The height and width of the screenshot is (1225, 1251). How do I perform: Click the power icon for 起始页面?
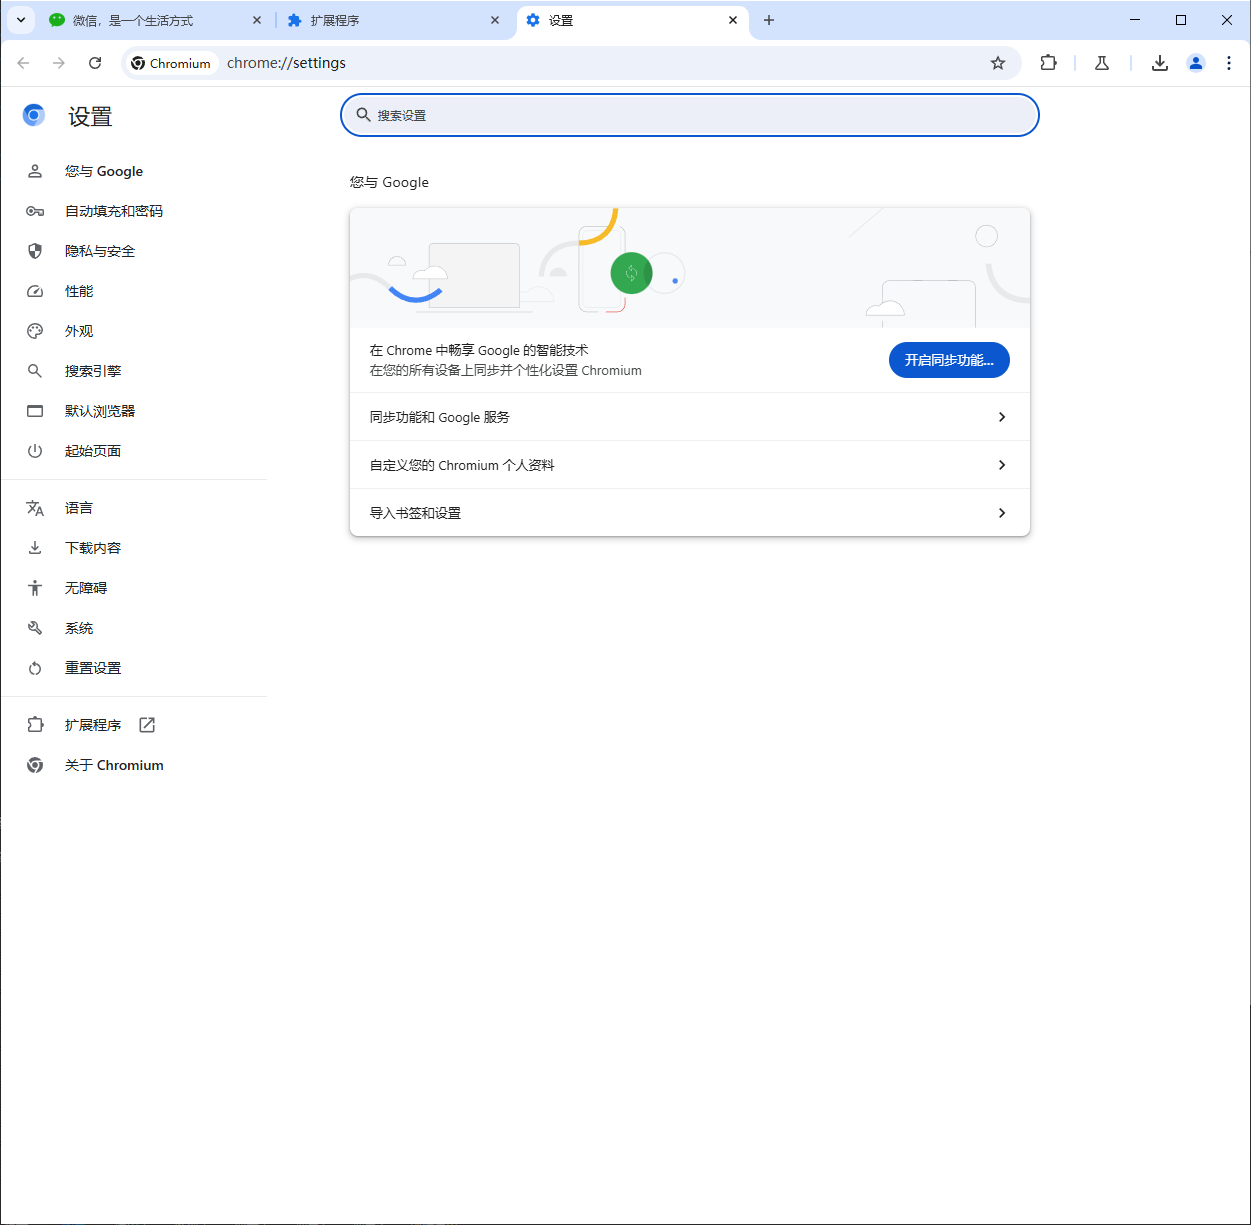click(35, 451)
